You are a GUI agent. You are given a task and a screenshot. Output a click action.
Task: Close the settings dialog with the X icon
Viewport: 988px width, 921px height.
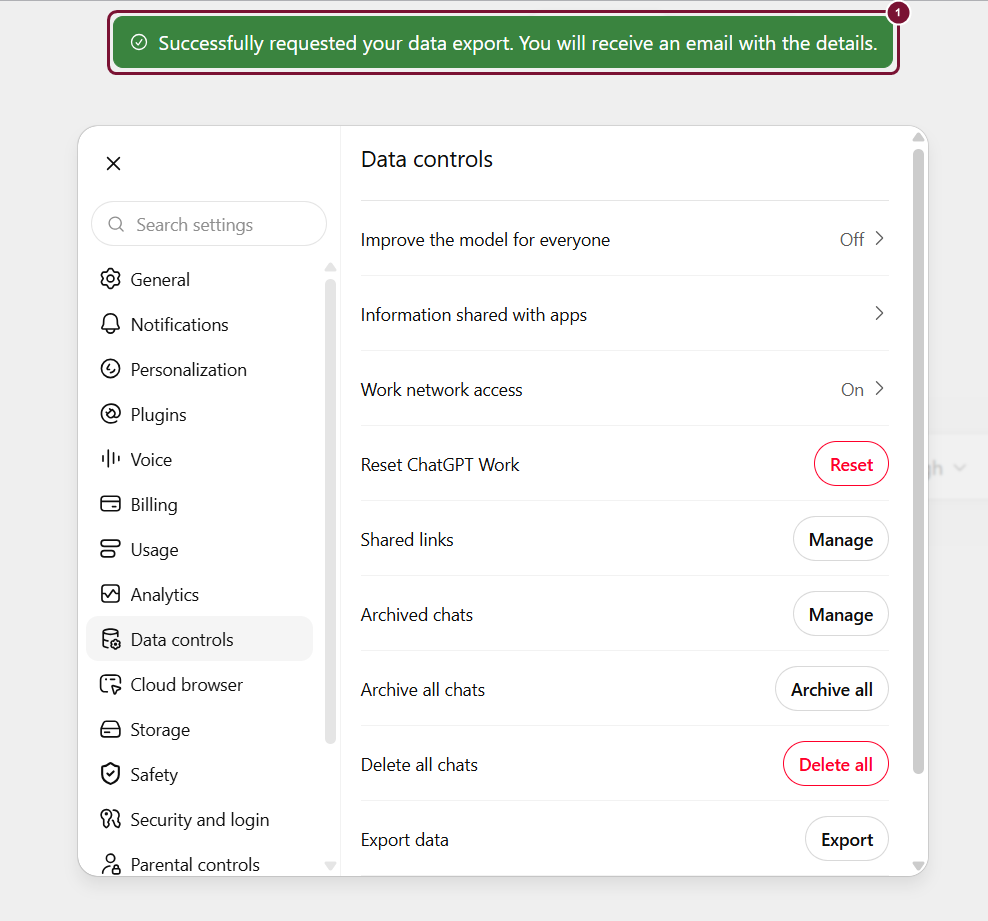pyautogui.click(x=113, y=164)
